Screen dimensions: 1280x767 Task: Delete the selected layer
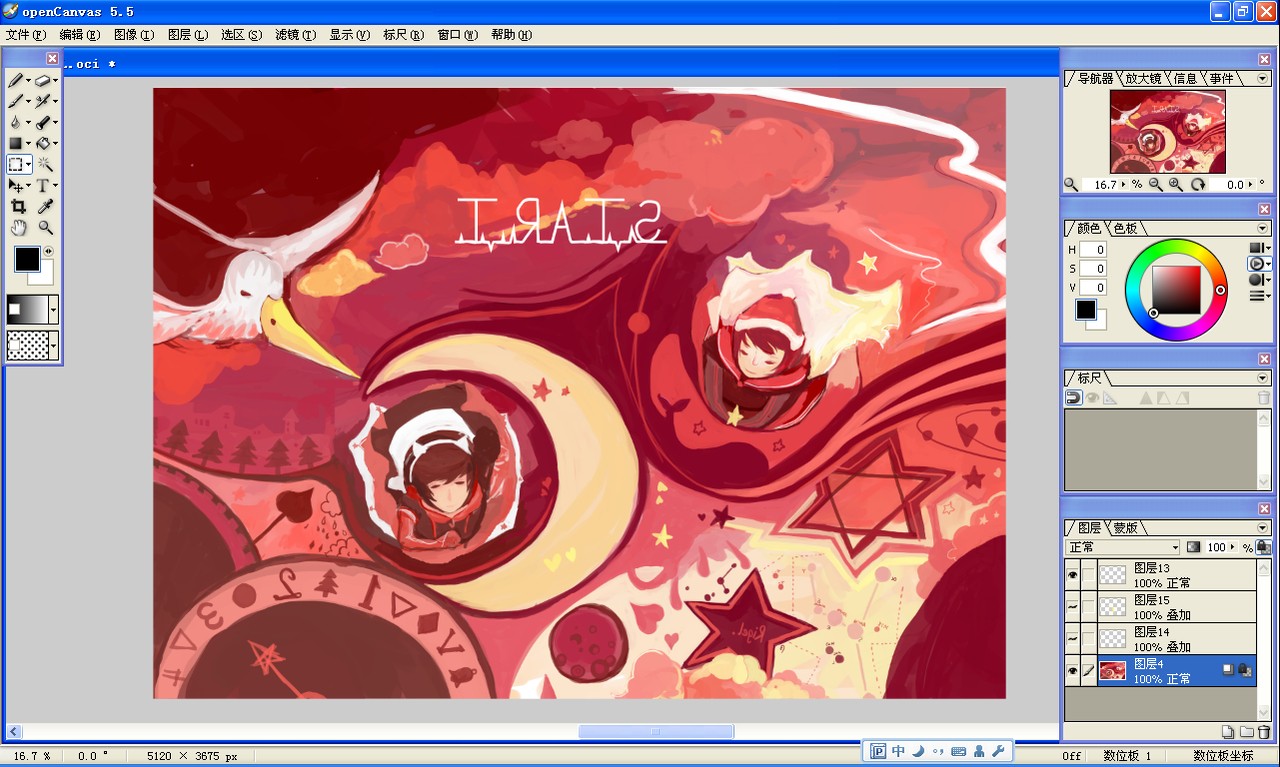1264,732
